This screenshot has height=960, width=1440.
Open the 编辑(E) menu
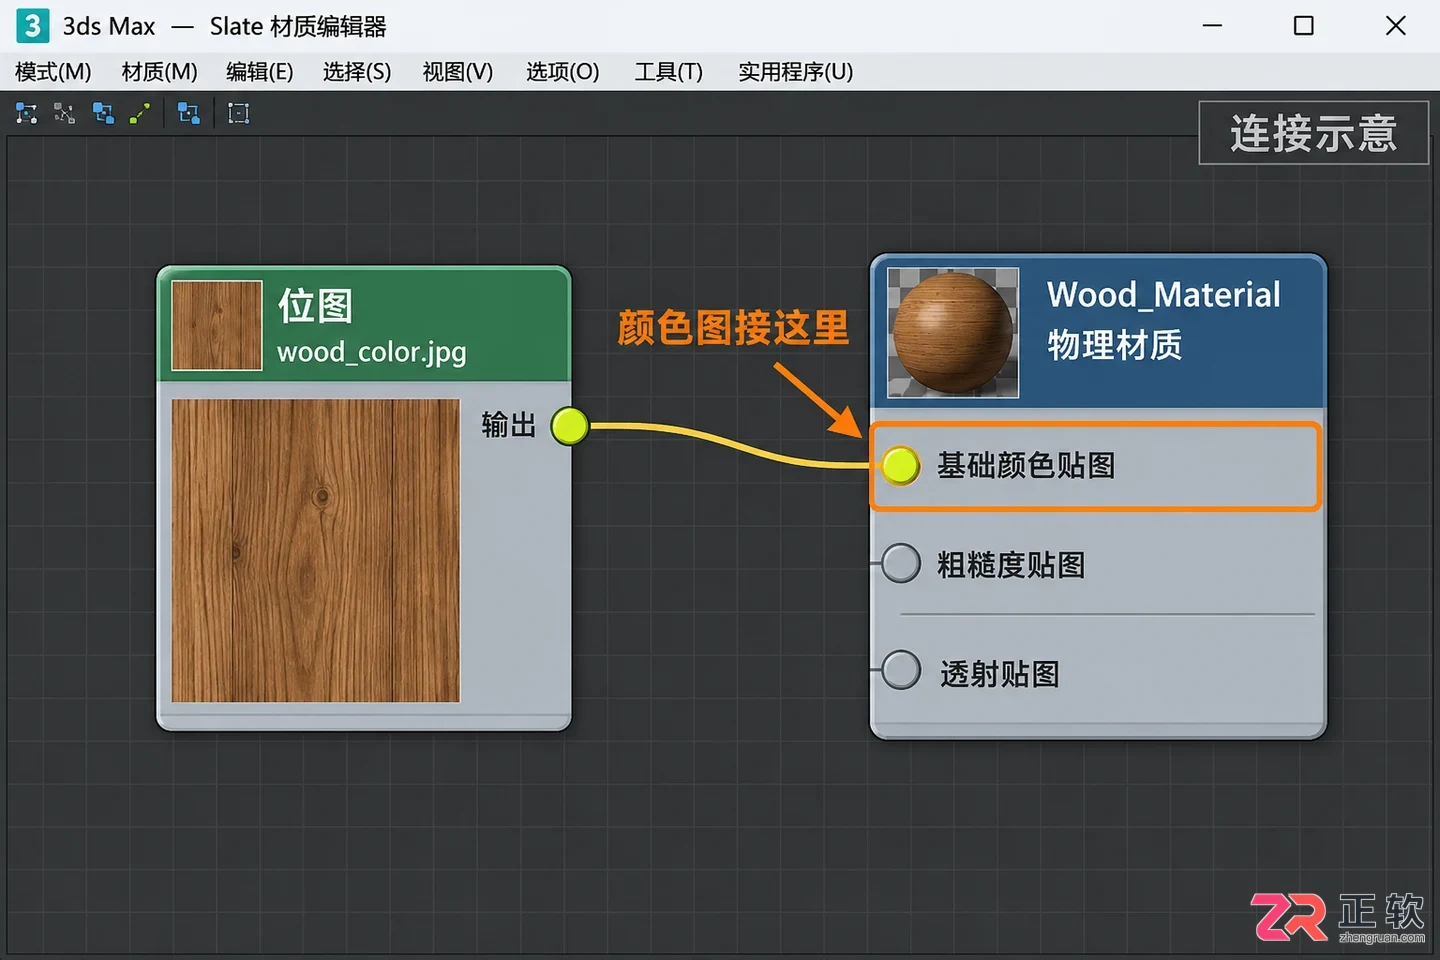pyautogui.click(x=260, y=72)
